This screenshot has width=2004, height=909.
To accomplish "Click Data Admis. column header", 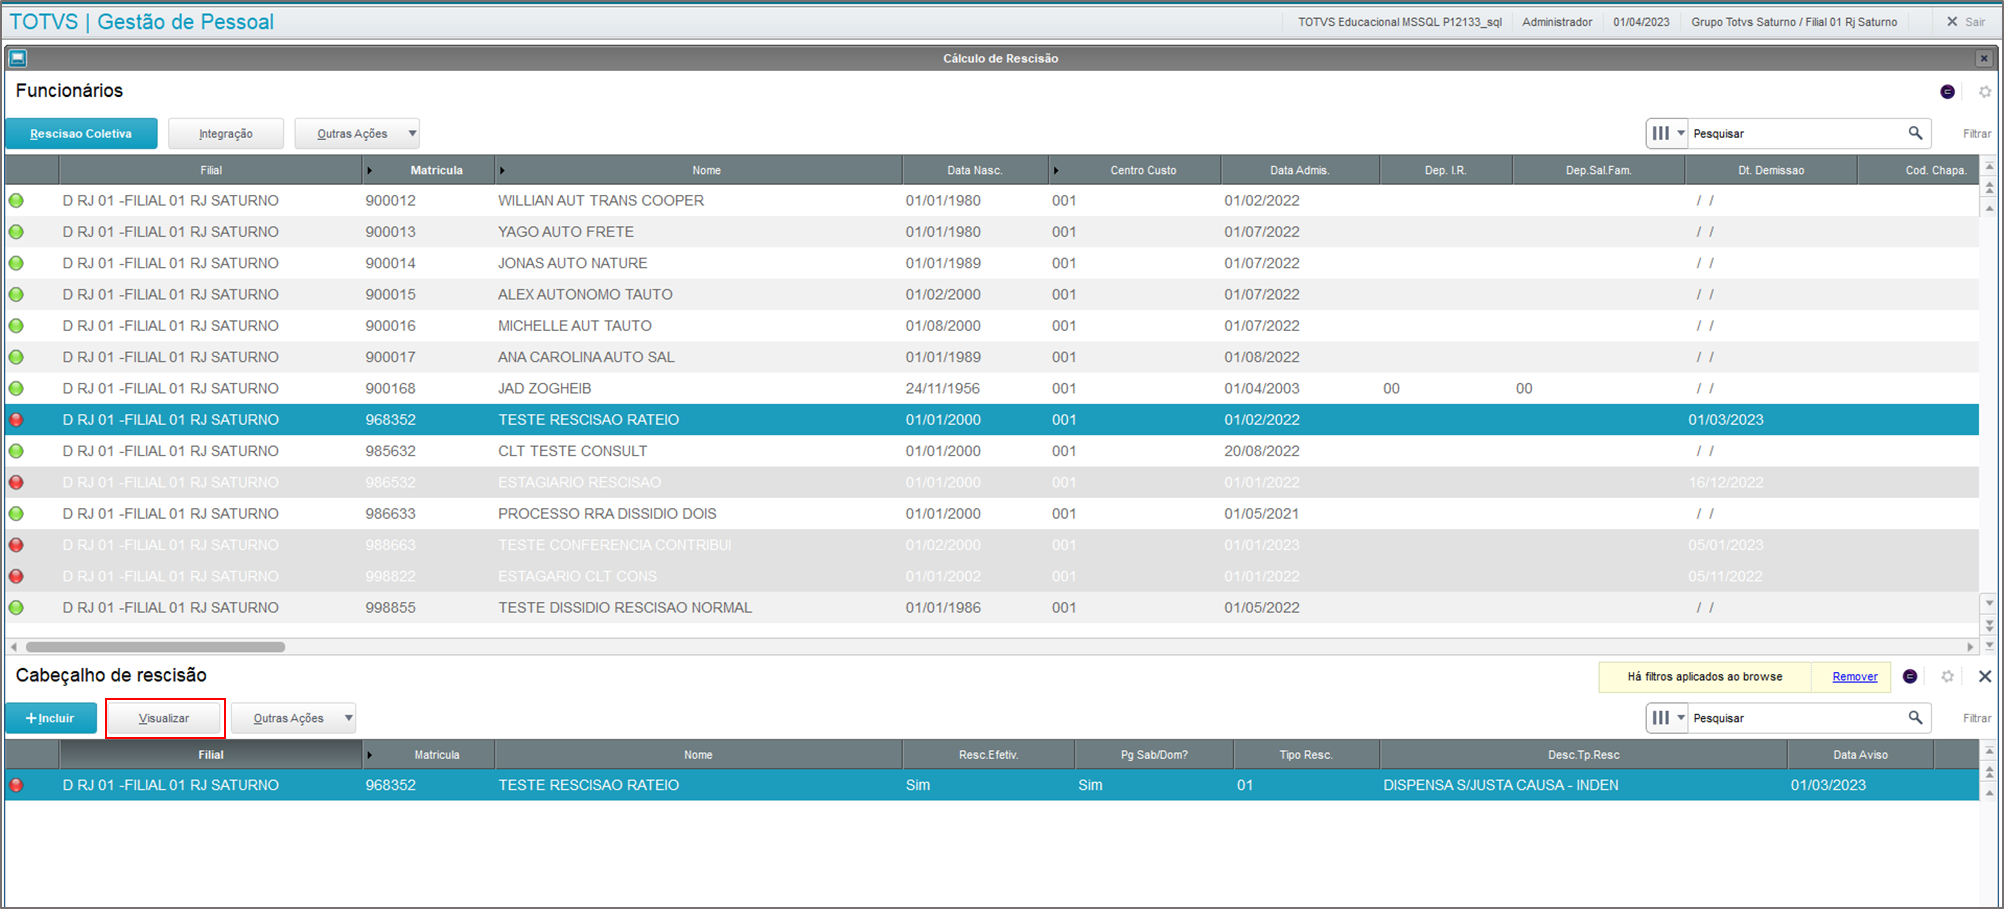I will [1299, 170].
